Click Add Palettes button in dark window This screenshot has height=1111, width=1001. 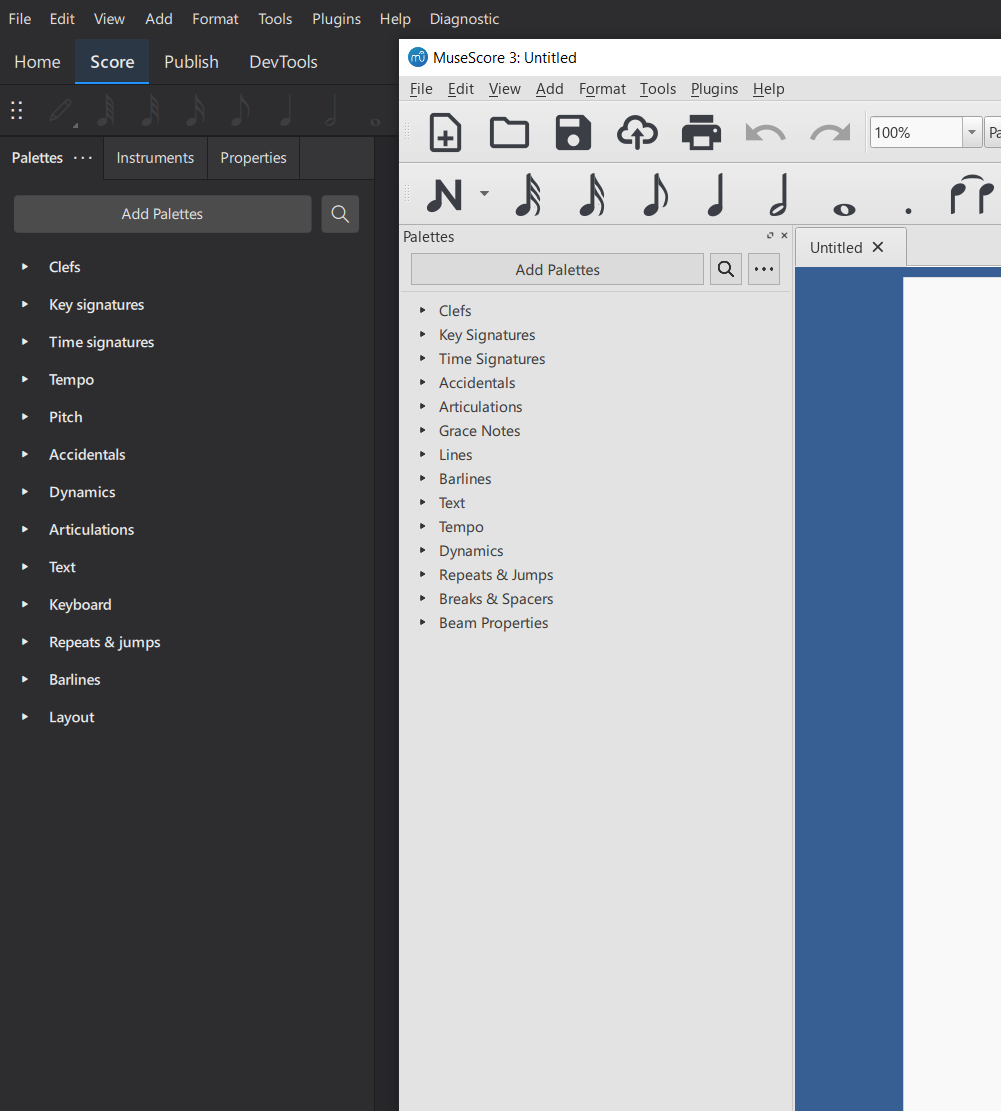coord(162,214)
